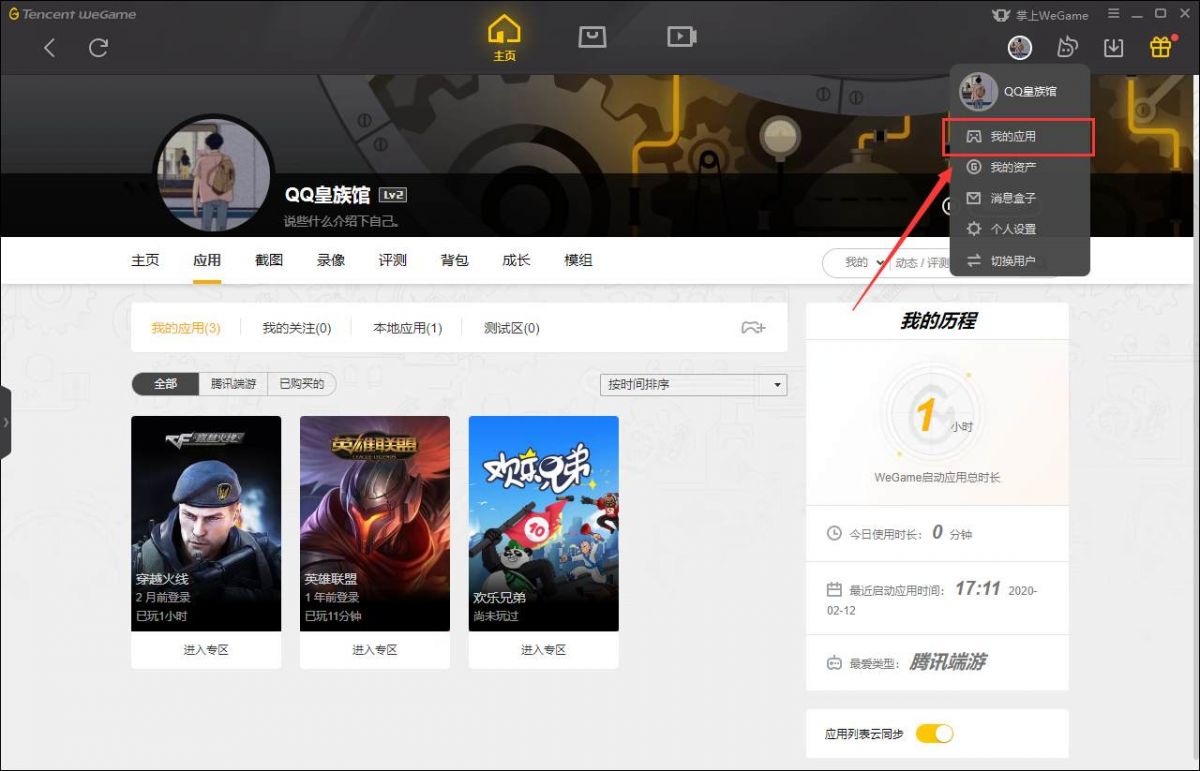Screen dimensions: 1200x771
Task: Open the 穿越火线 game cover
Action: (x=206, y=524)
